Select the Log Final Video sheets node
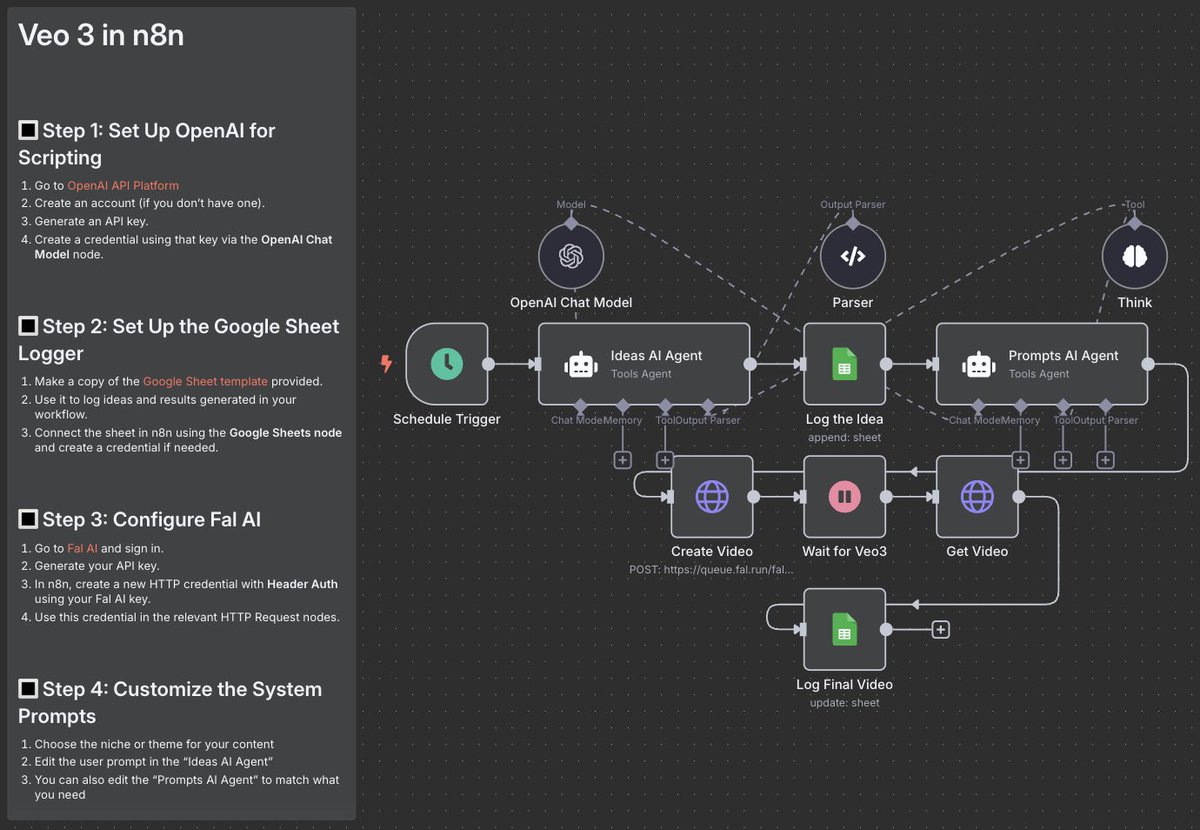1200x830 pixels. 845,629
